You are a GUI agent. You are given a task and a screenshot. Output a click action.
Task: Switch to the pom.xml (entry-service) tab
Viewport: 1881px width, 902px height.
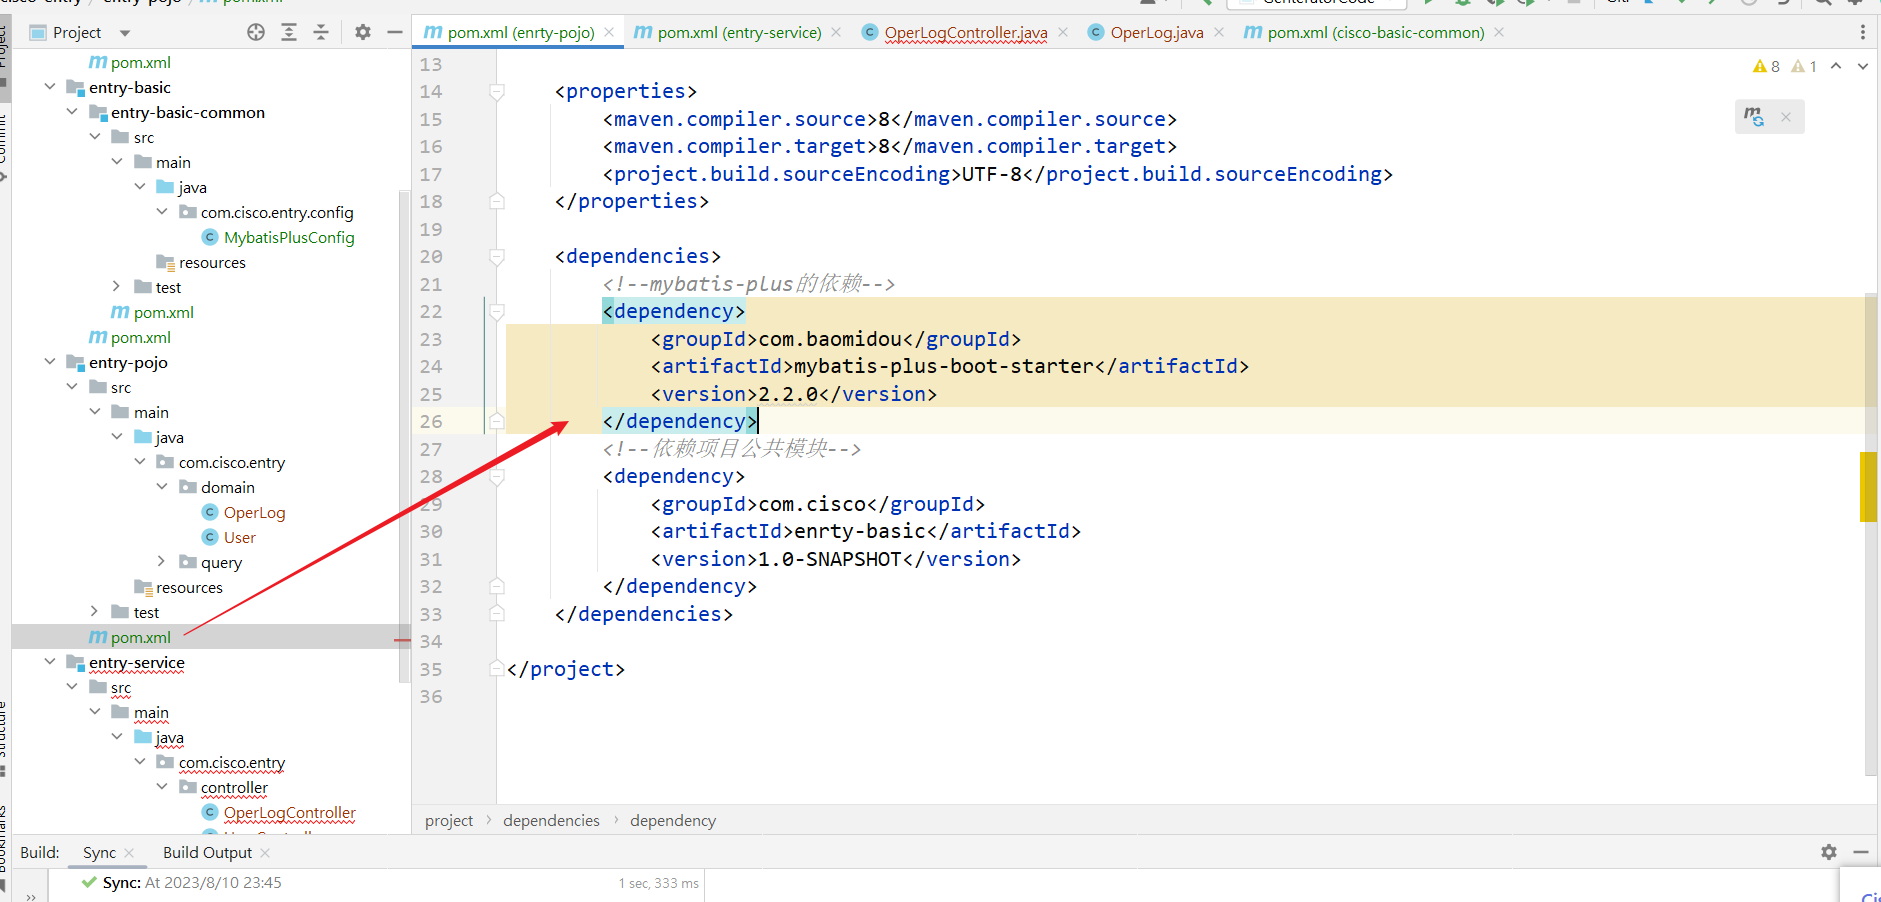tap(740, 32)
